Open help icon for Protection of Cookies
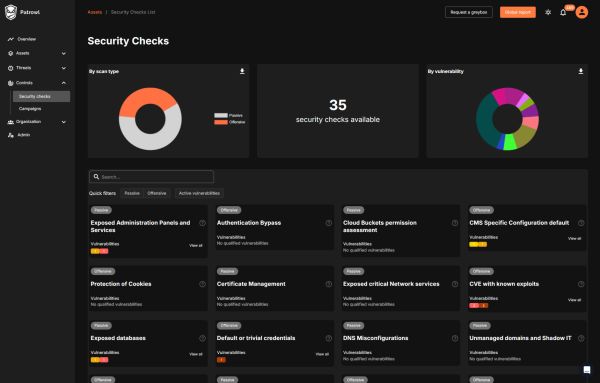600x383 pixels. 202,284
